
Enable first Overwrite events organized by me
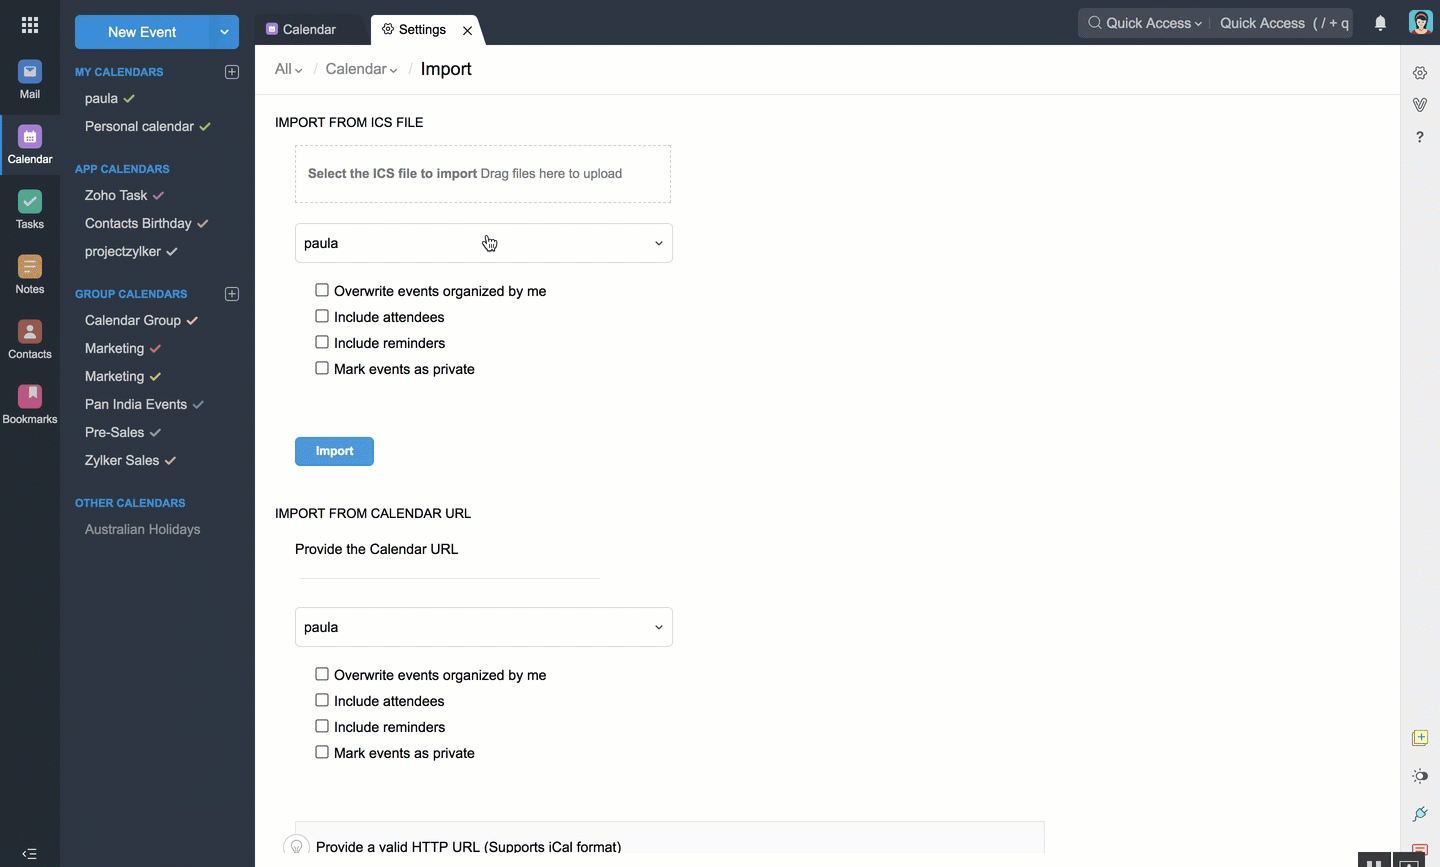tap(322, 291)
